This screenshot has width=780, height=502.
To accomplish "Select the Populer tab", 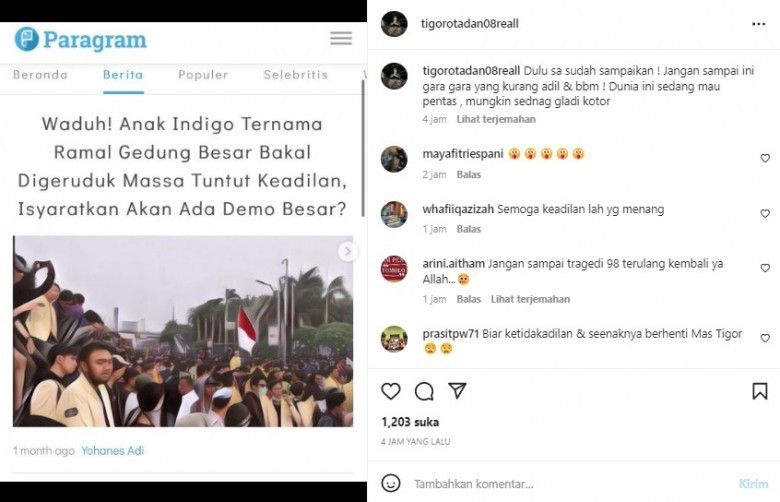I will click(x=203, y=75).
